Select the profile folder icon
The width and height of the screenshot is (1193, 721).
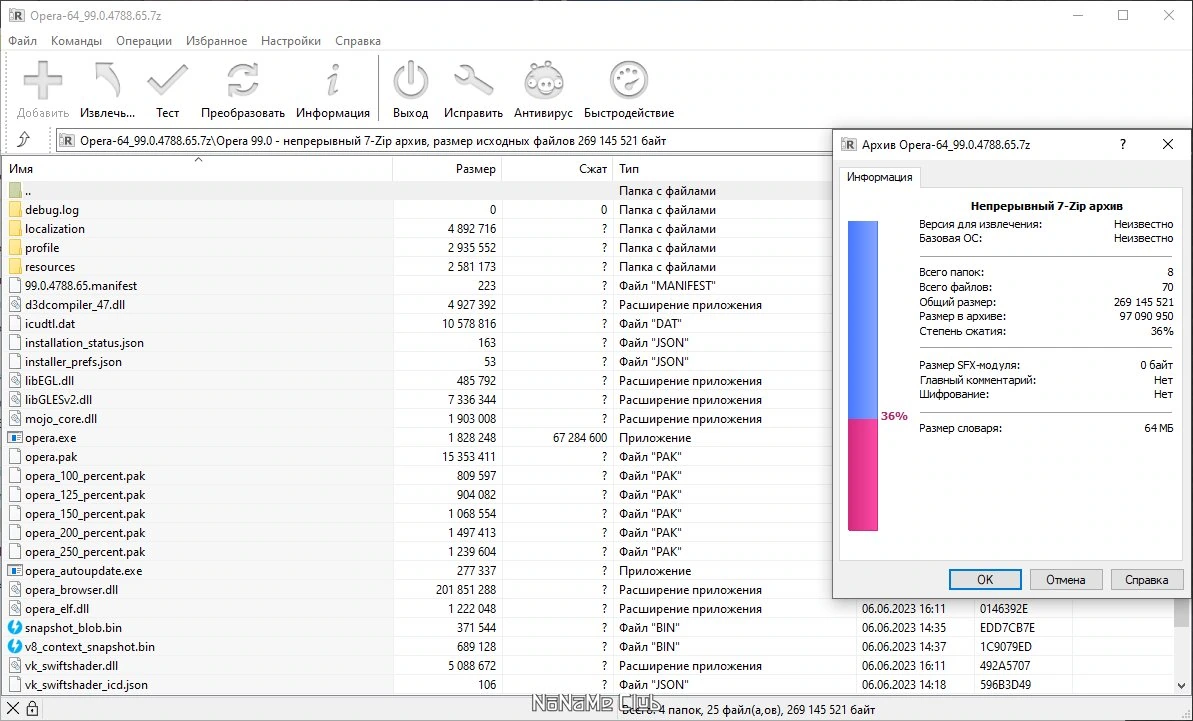(x=15, y=248)
